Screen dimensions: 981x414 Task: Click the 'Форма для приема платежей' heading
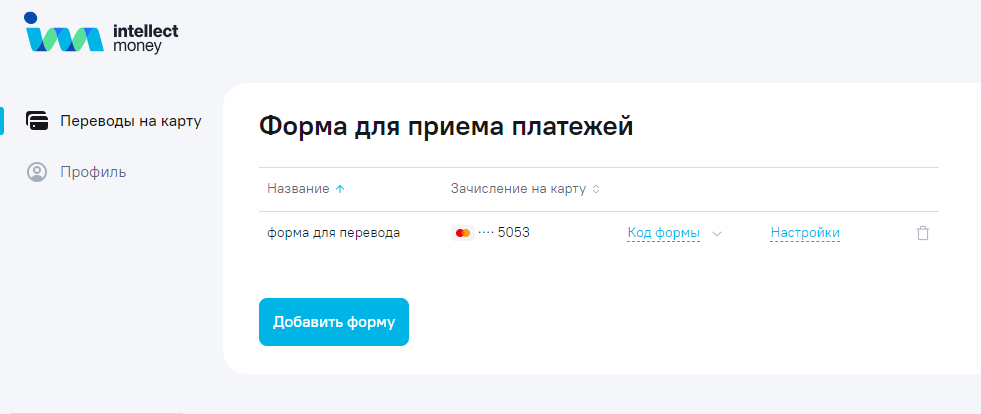coord(446,126)
